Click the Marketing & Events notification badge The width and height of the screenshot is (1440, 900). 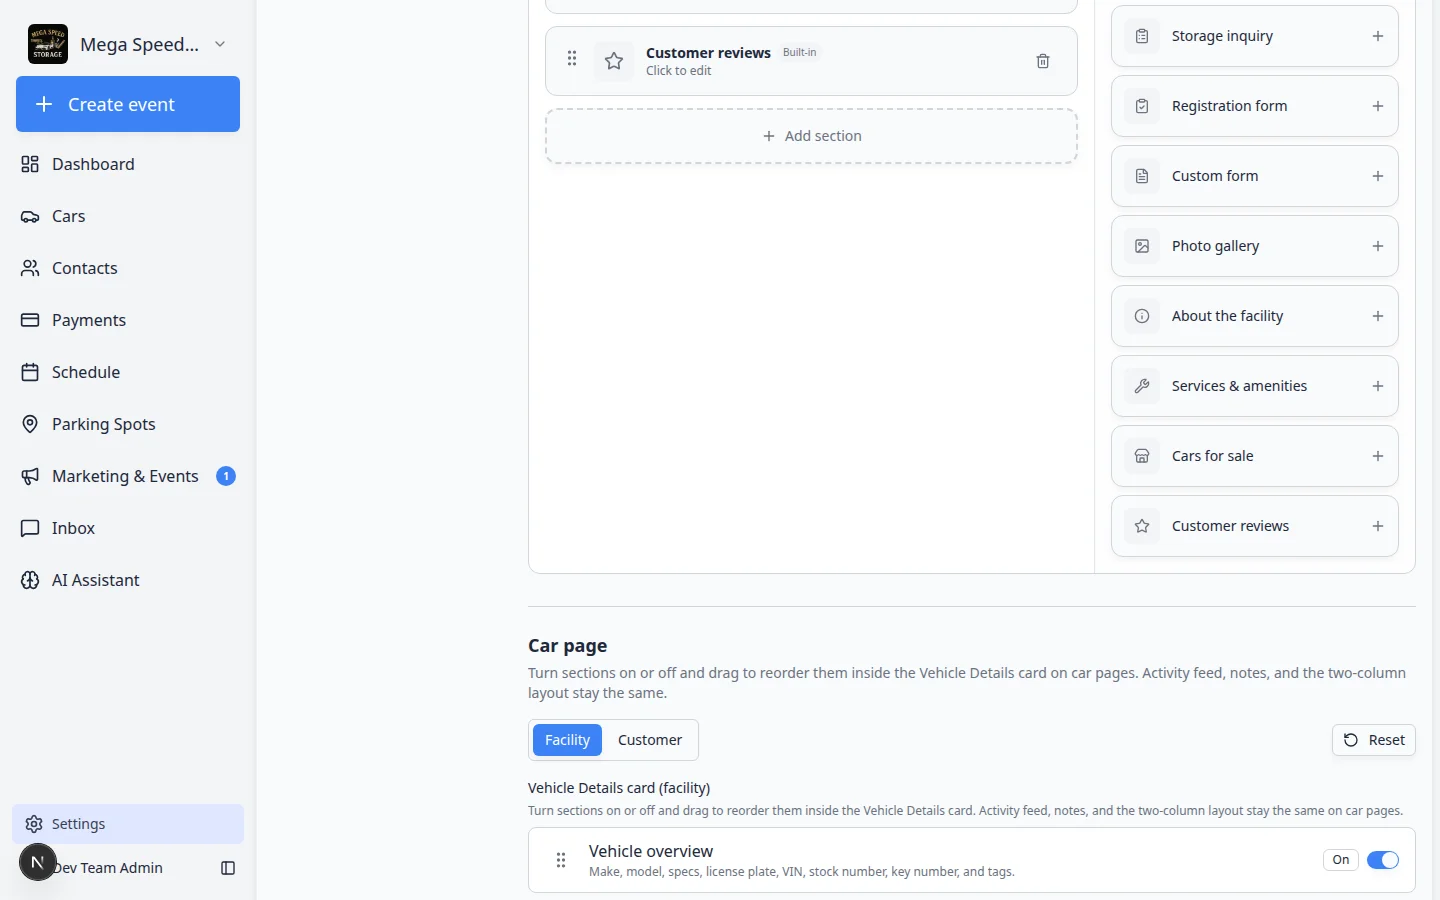click(x=226, y=476)
